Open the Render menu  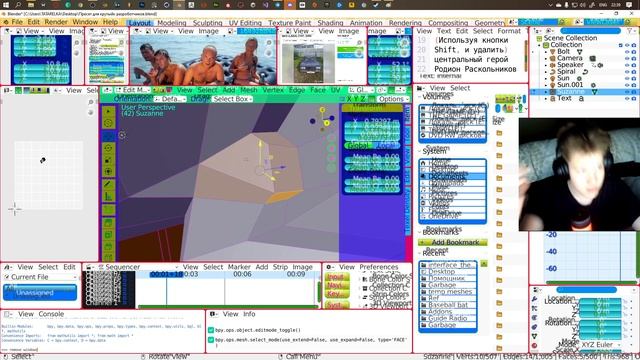tap(56, 22)
